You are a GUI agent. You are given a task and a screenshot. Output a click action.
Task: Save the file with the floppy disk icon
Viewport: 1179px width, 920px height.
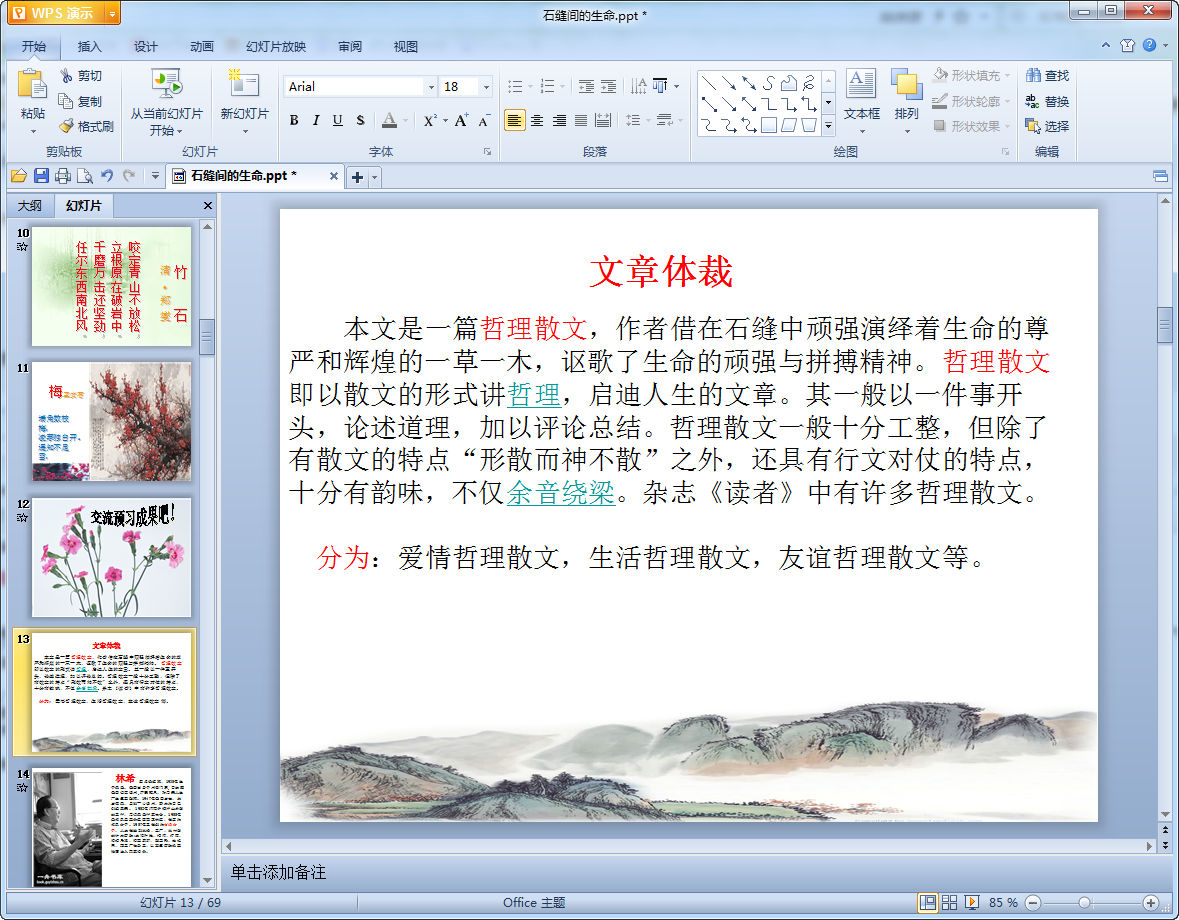(41, 176)
